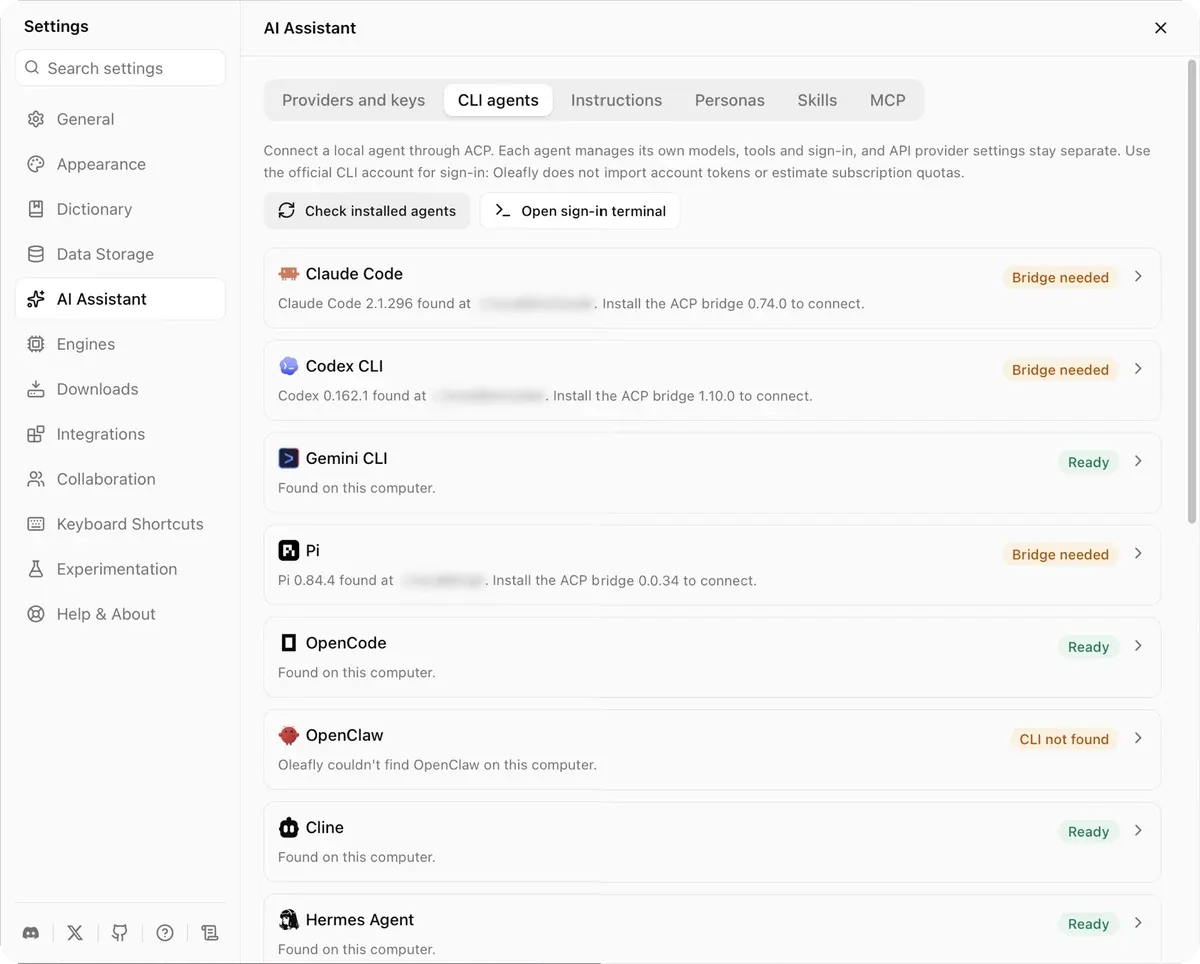Screen dimensions: 1200x964
Task: Click the Gemini CLI agent logo icon
Action: coord(289,458)
